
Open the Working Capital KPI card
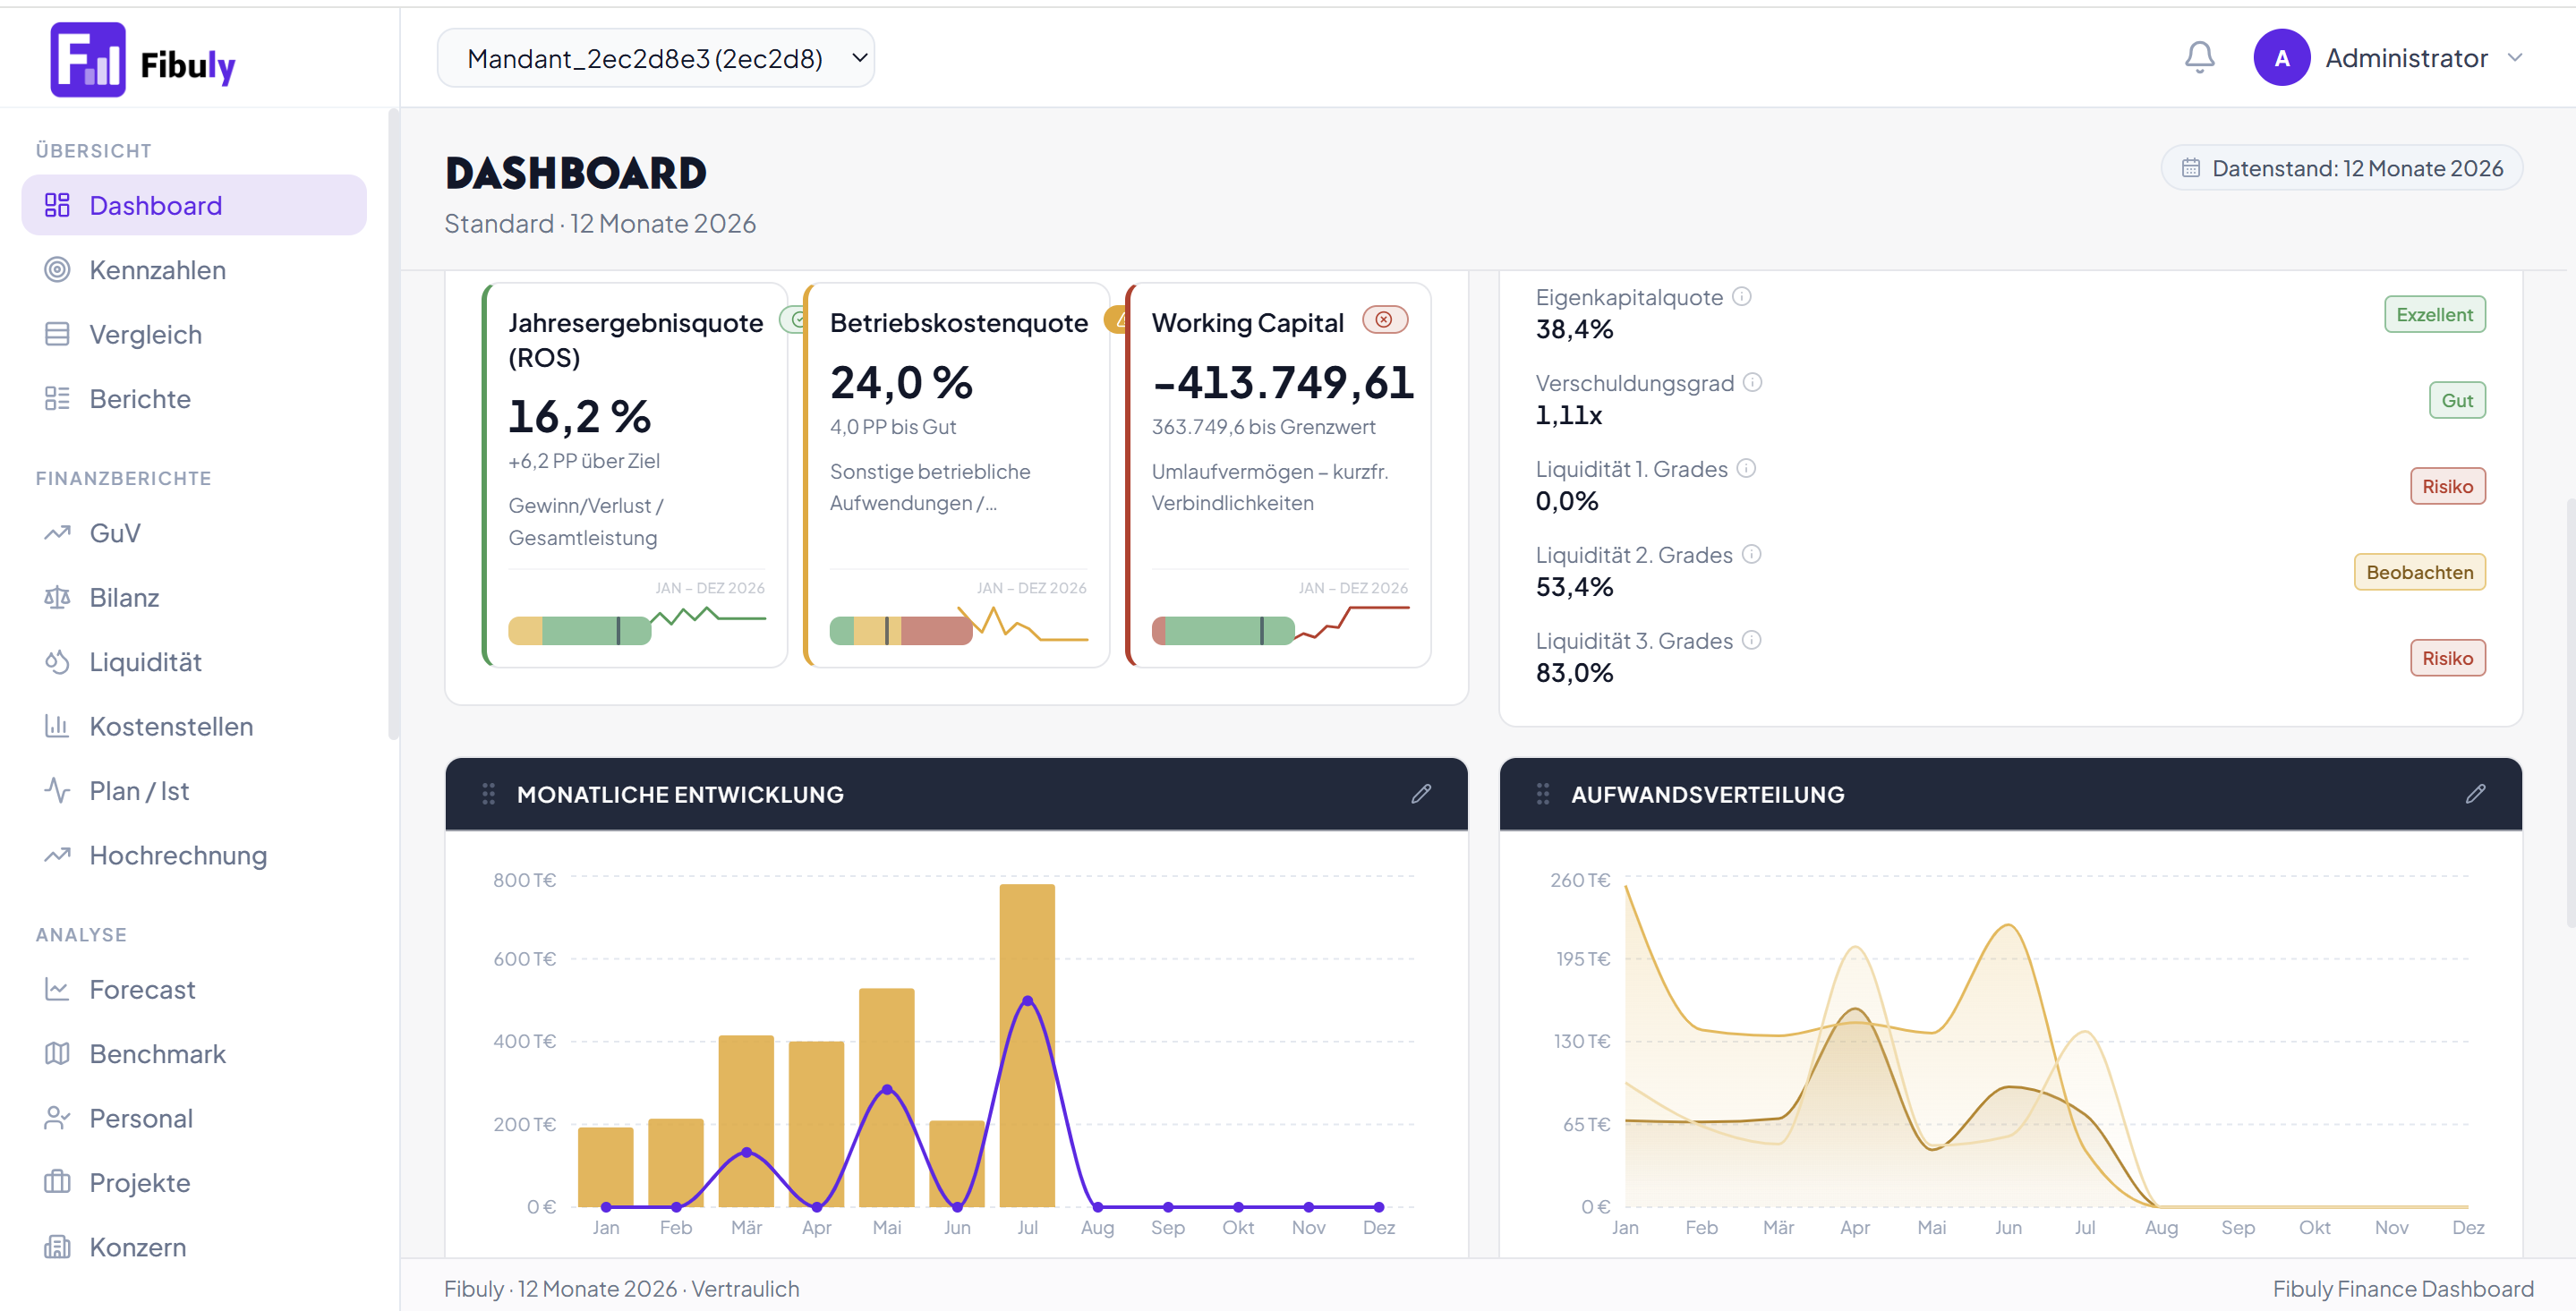pos(1278,475)
